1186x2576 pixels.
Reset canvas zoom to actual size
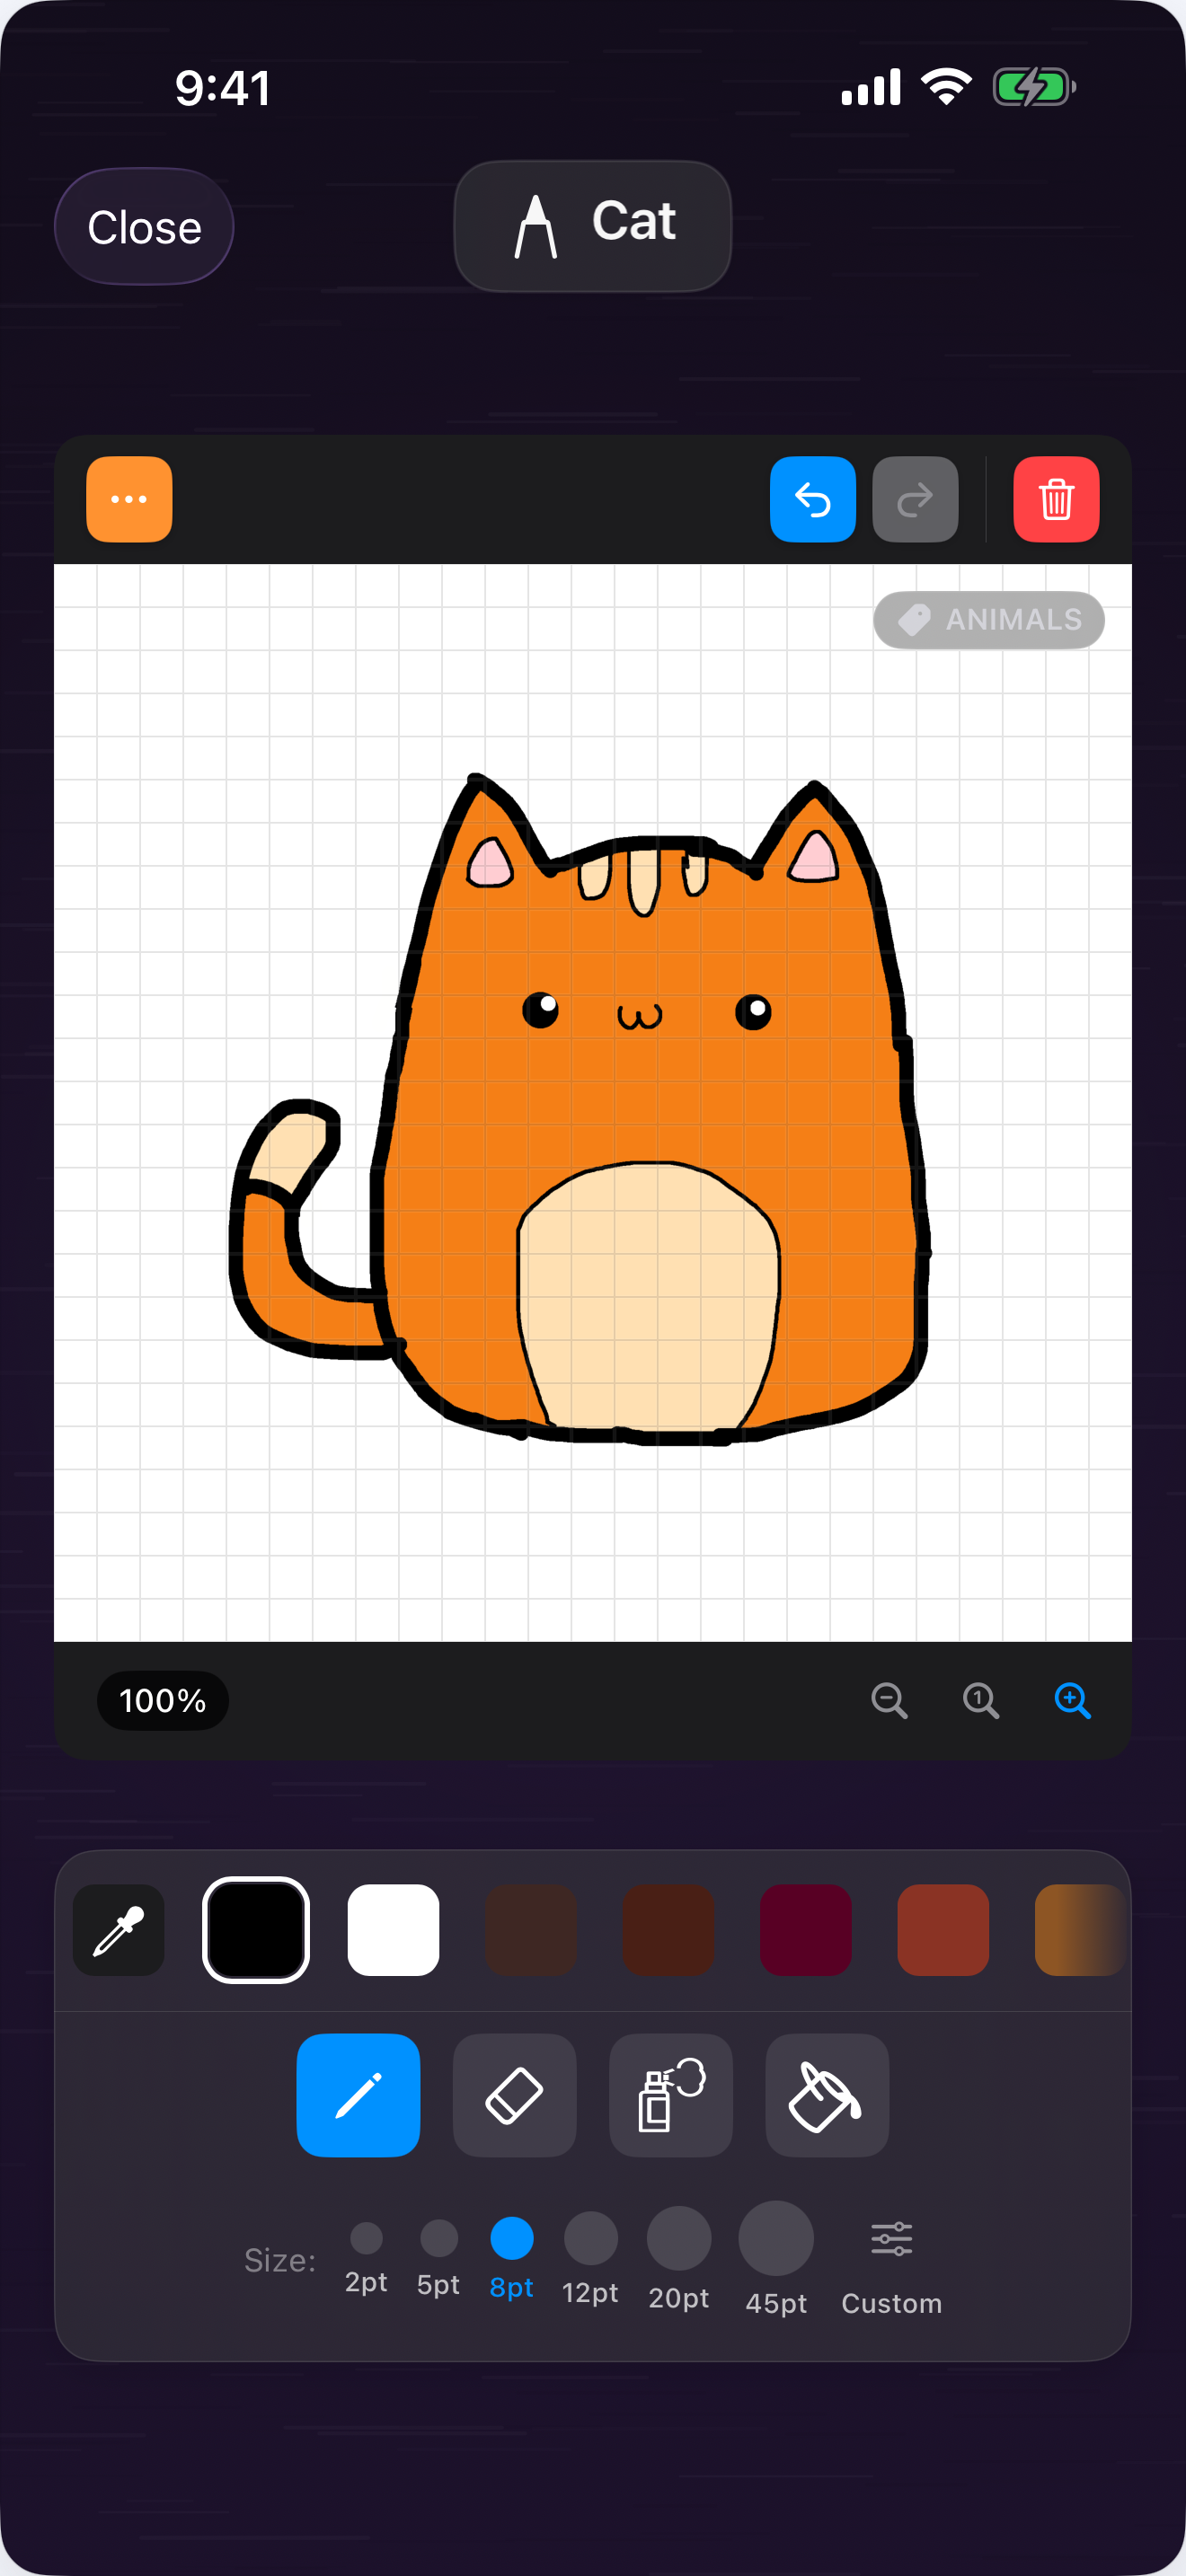pyautogui.click(x=980, y=1700)
